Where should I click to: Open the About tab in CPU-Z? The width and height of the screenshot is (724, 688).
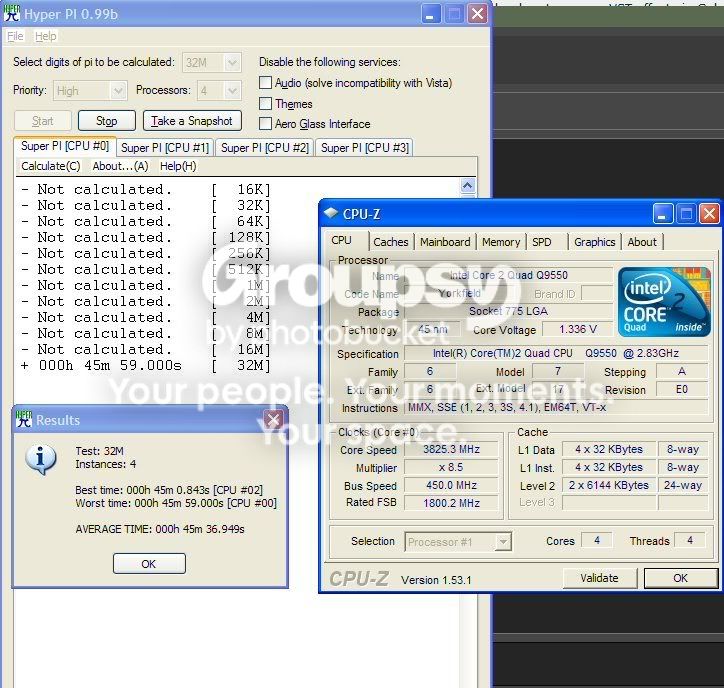click(x=642, y=242)
